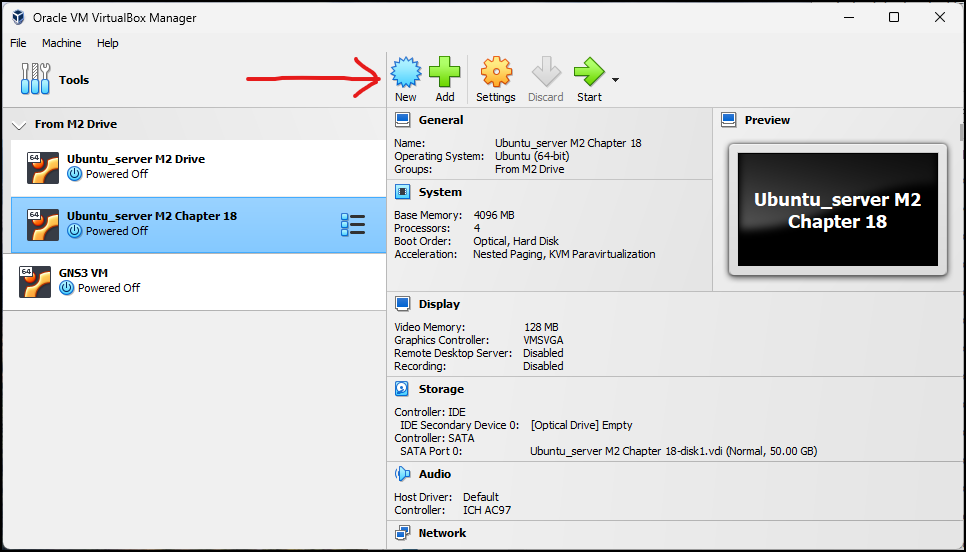Select the Tools entry
The height and width of the screenshot is (552, 966).
(x=193, y=79)
